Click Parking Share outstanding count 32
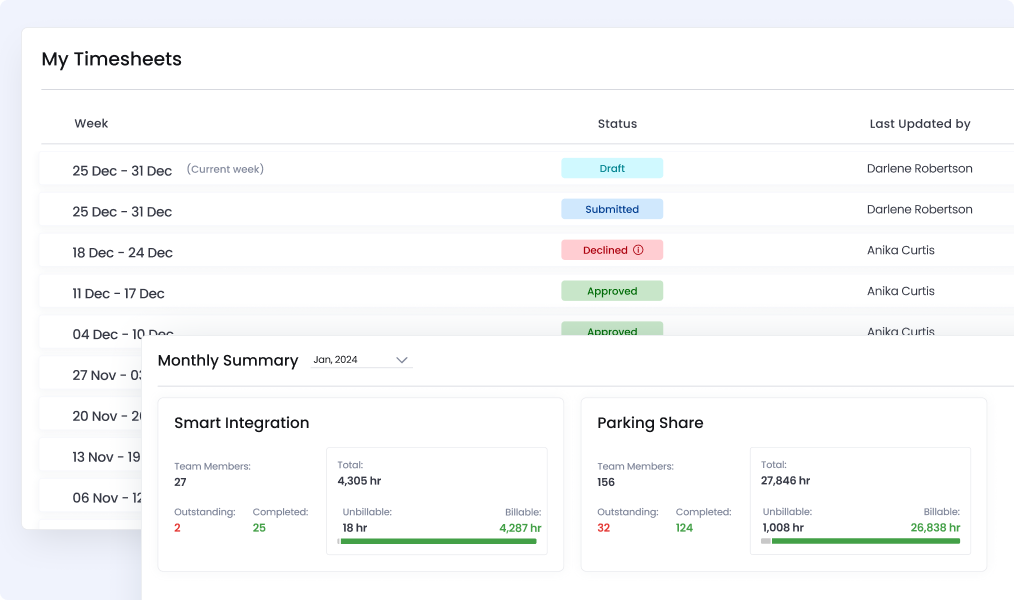 (x=604, y=528)
